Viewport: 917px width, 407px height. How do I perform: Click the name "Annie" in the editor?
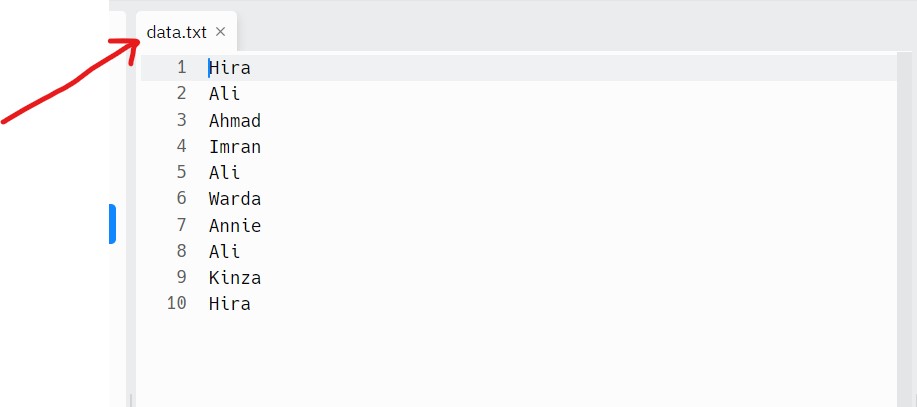coord(235,226)
